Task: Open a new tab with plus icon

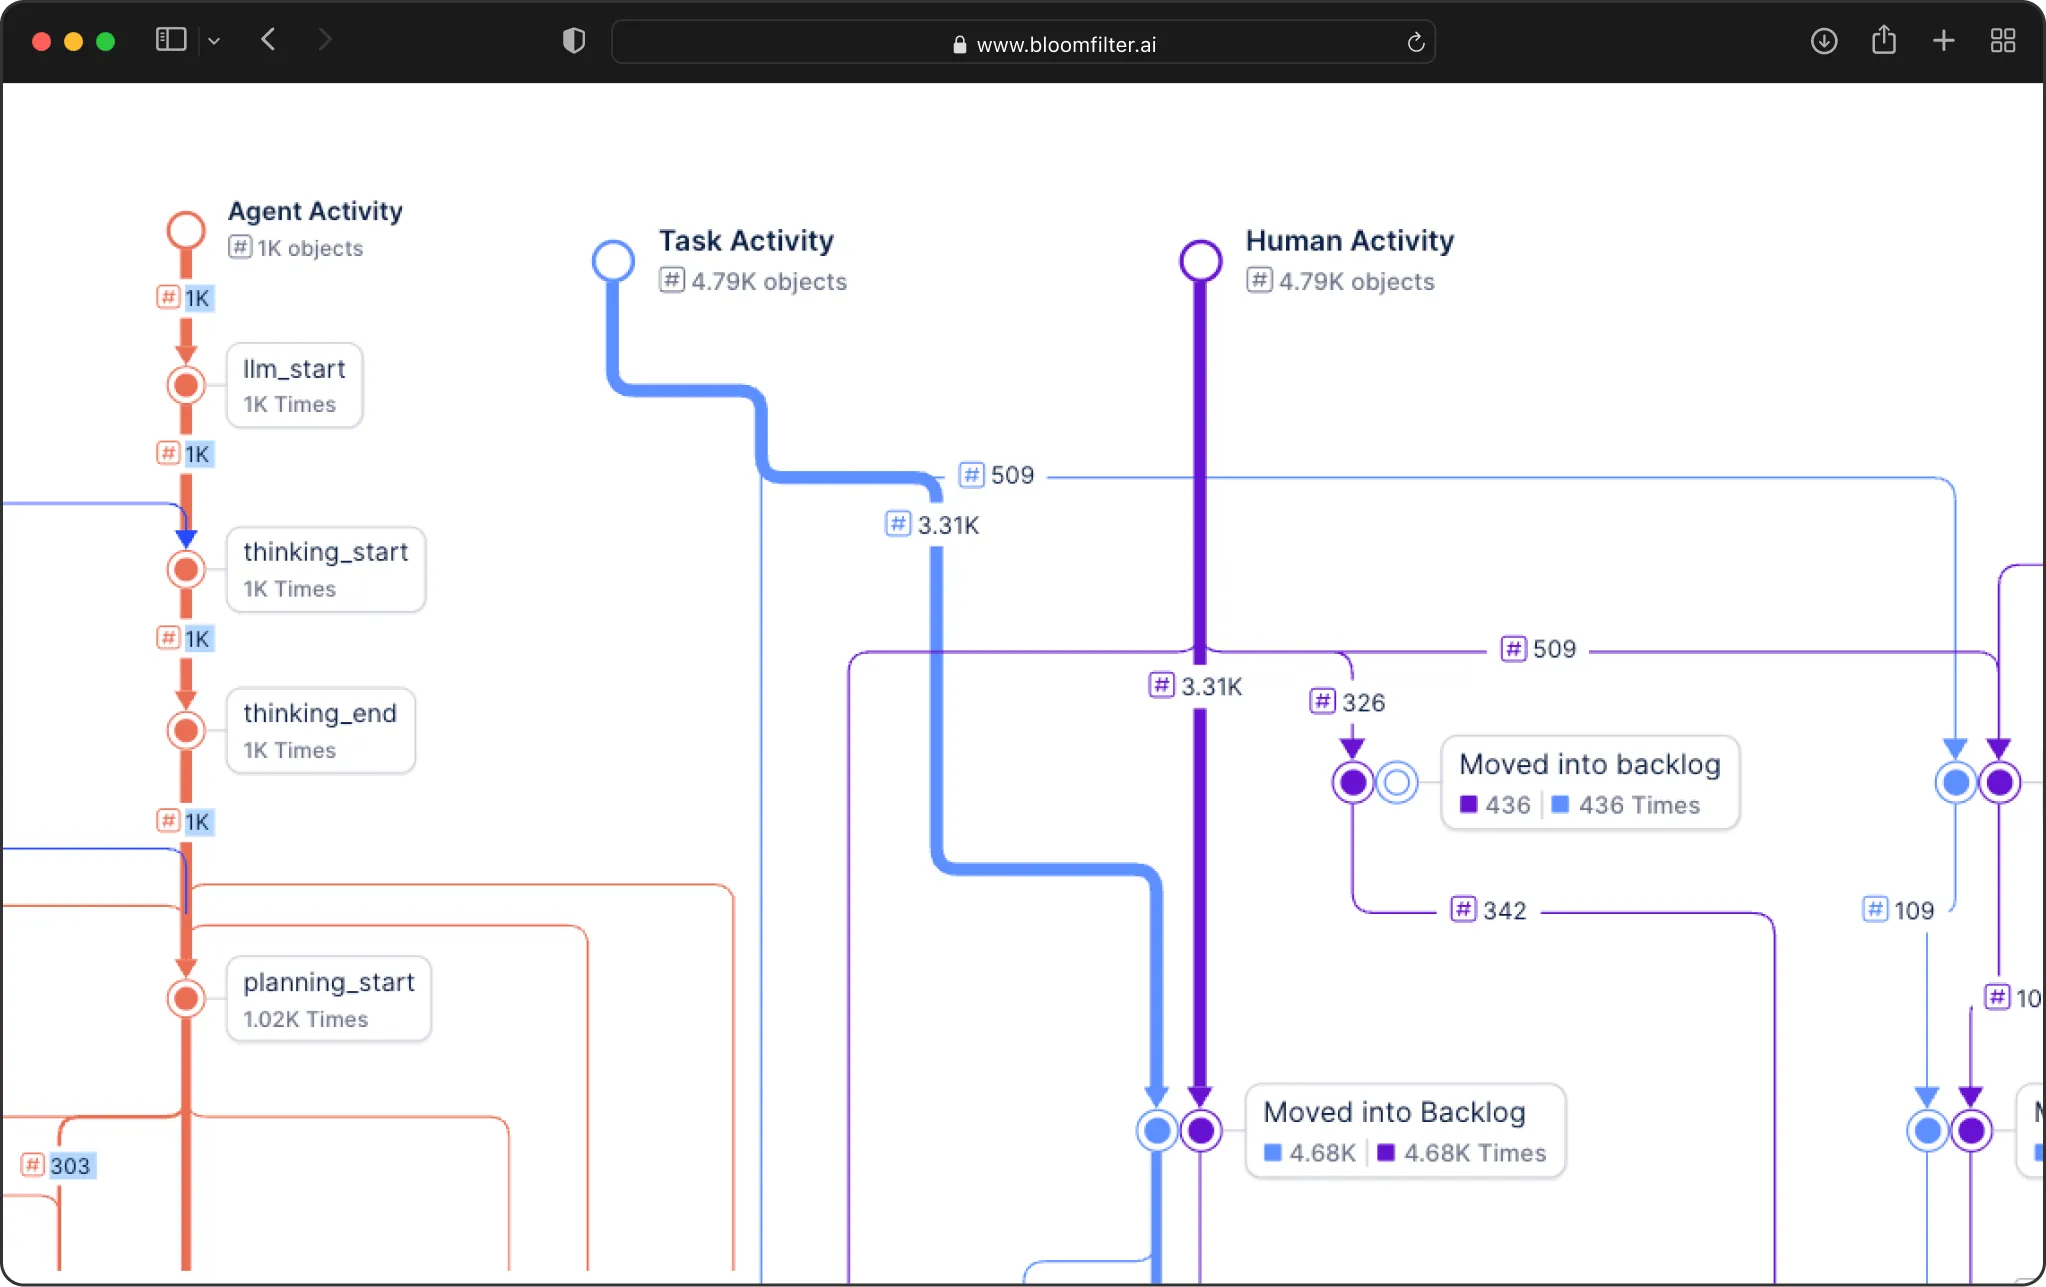Action: pyautogui.click(x=1943, y=41)
